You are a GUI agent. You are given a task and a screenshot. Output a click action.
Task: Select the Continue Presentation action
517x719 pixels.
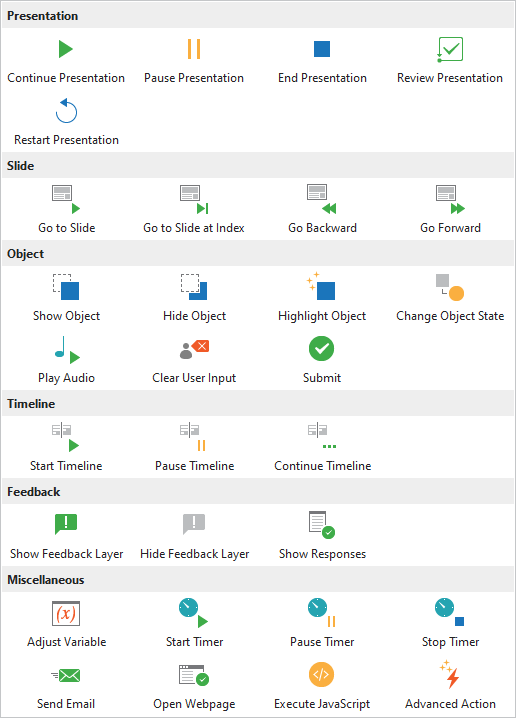[66, 61]
